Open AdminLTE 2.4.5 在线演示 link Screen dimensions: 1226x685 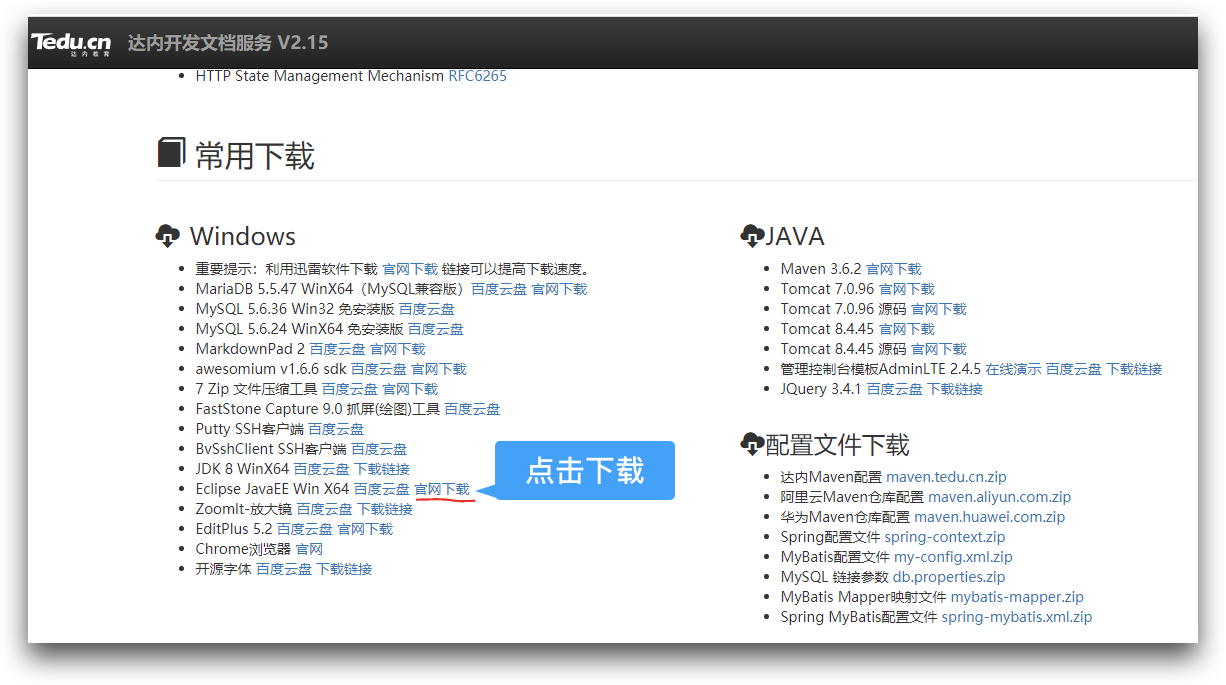(x=1013, y=369)
